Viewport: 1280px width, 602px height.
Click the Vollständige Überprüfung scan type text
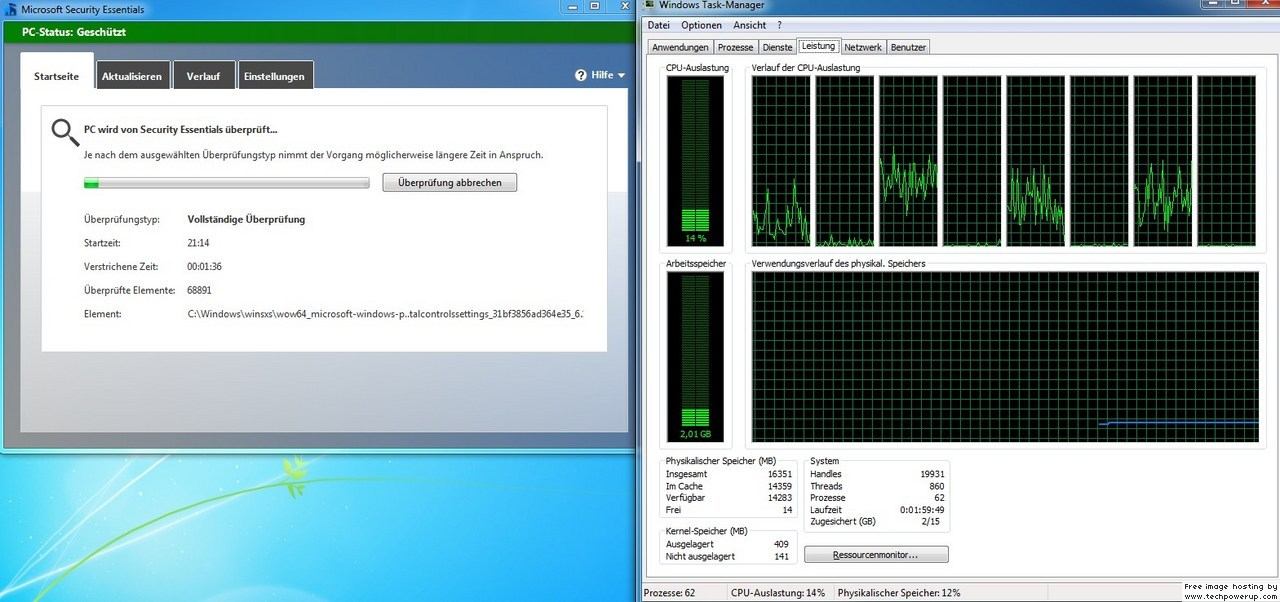[246, 219]
